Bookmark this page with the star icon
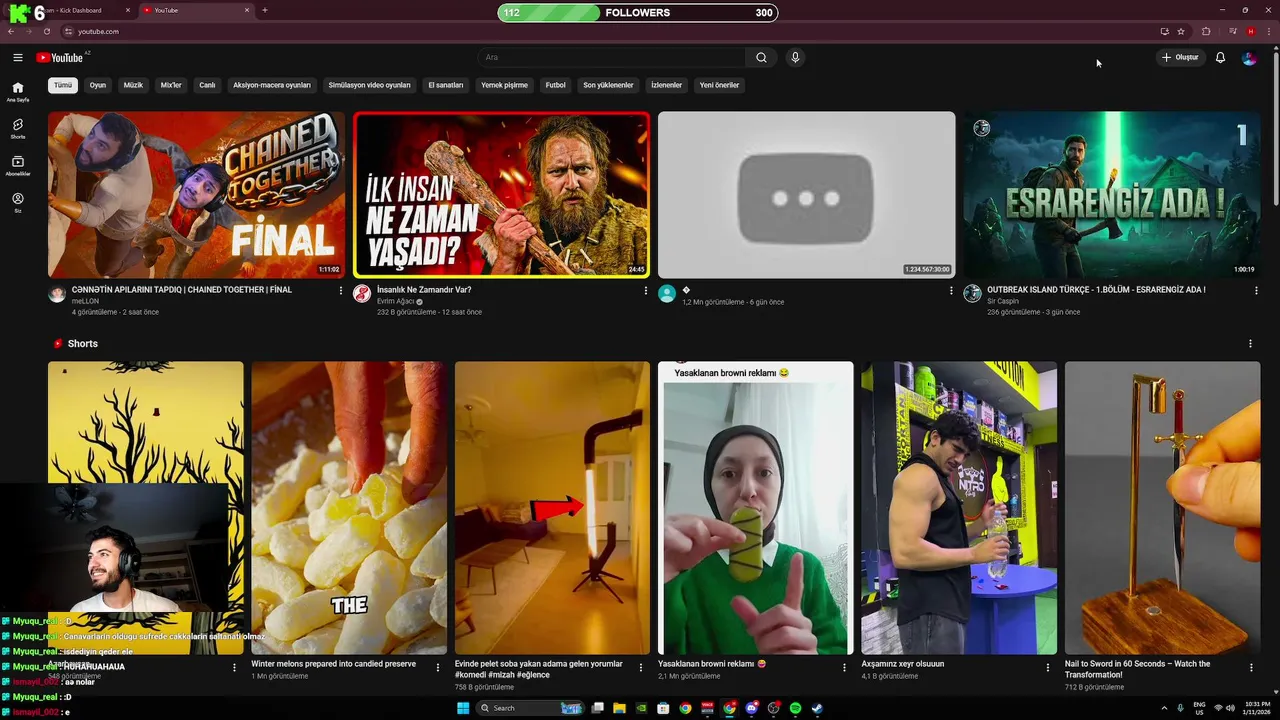The height and width of the screenshot is (720, 1280). (x=1181, y=31)
